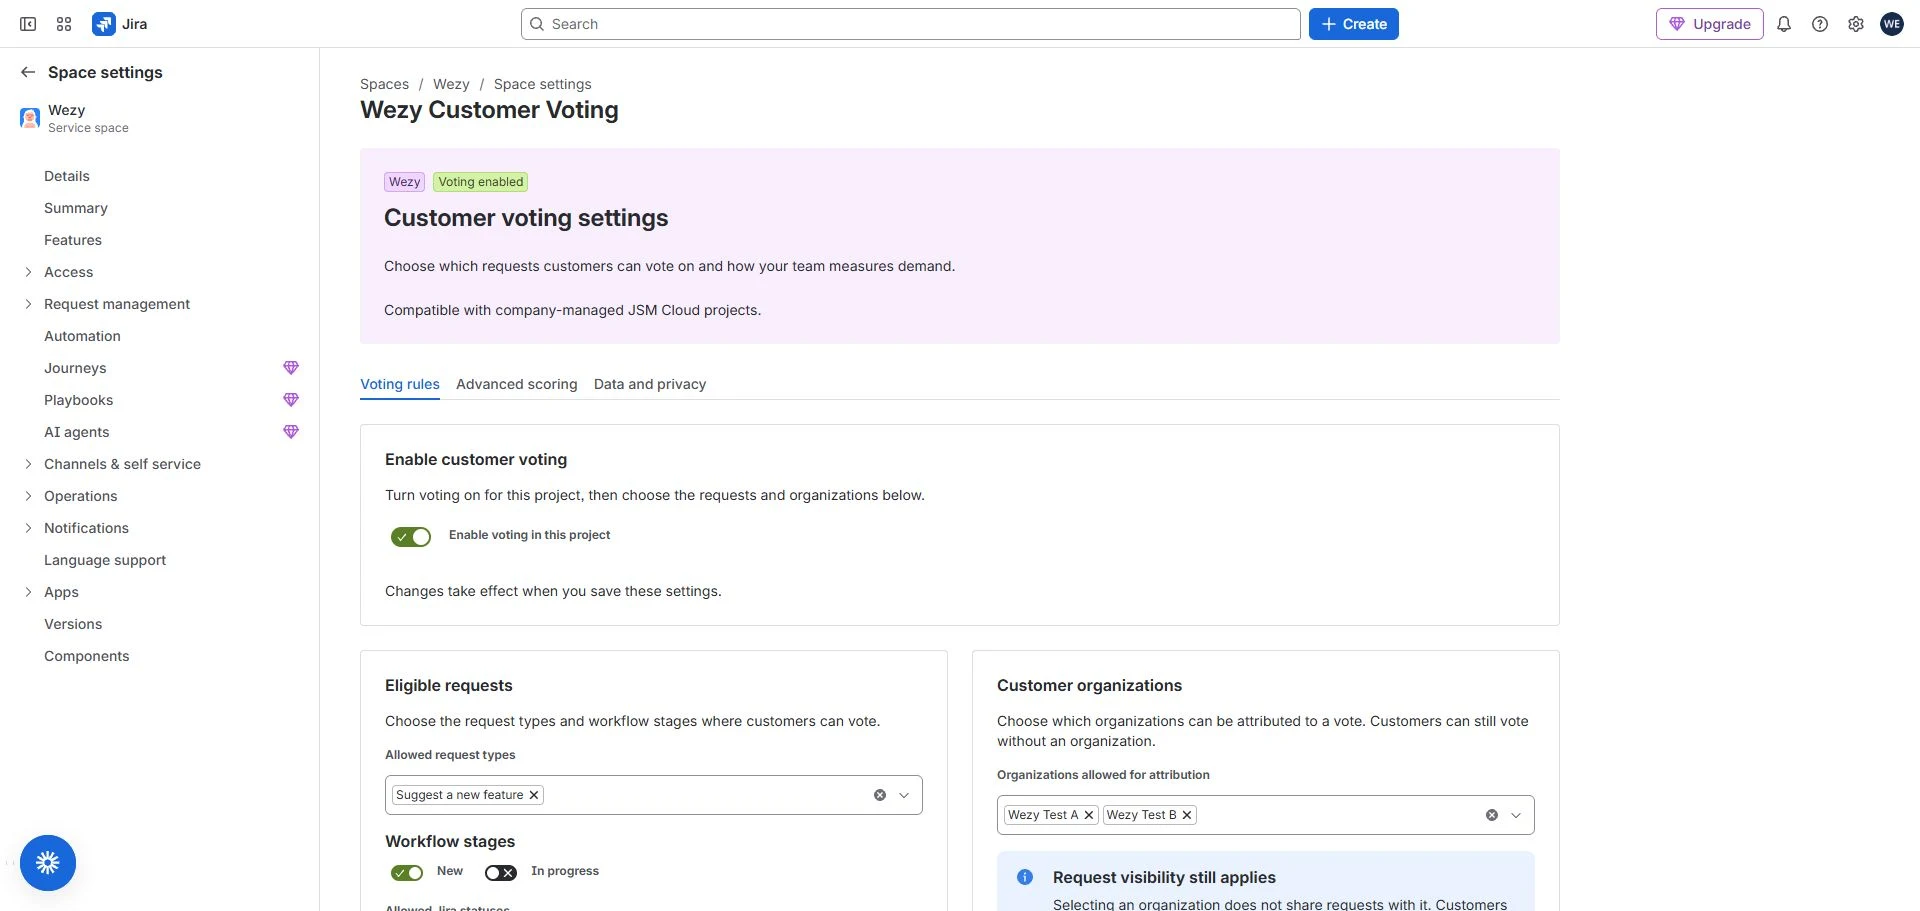Collapse the sidebar panel icon

tap(28, 24)
